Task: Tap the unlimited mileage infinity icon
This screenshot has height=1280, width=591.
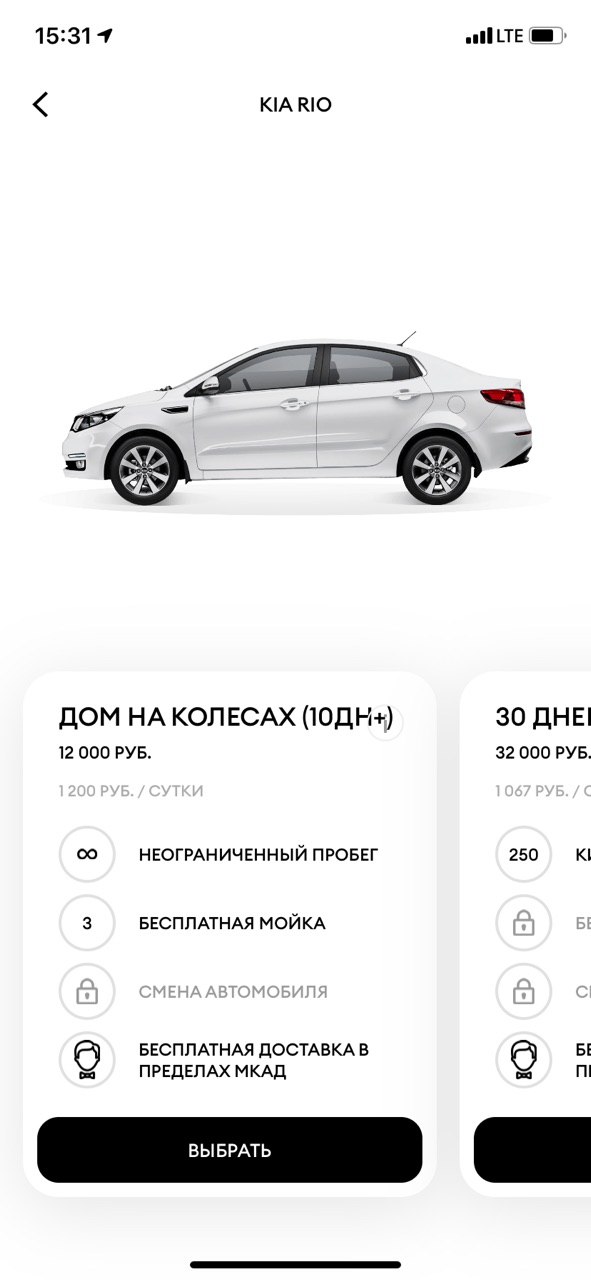Action: pyautogui.click(x=87, y=855)
